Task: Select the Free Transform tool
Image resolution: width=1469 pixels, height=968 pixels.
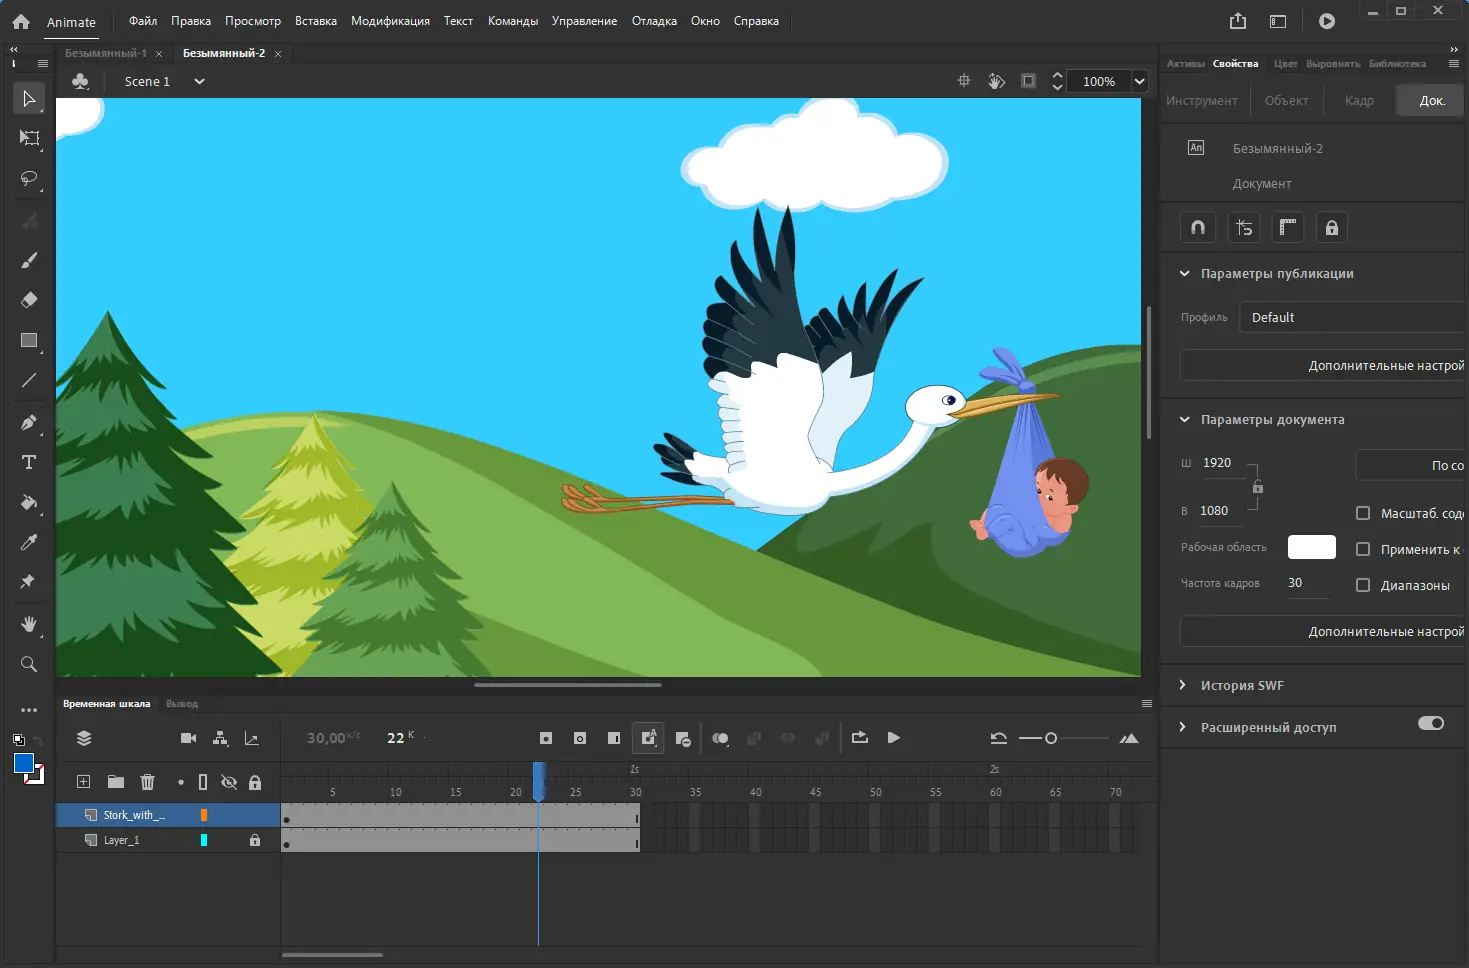Action: pos(29,139)
